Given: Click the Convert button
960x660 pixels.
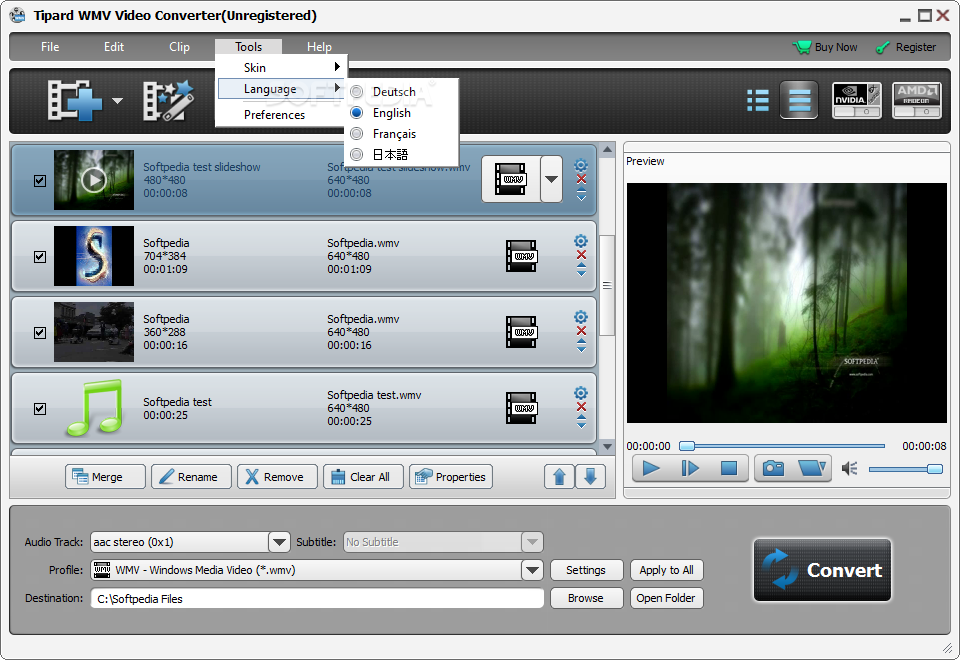Looking at the screenshot, I should coord(822,570).
